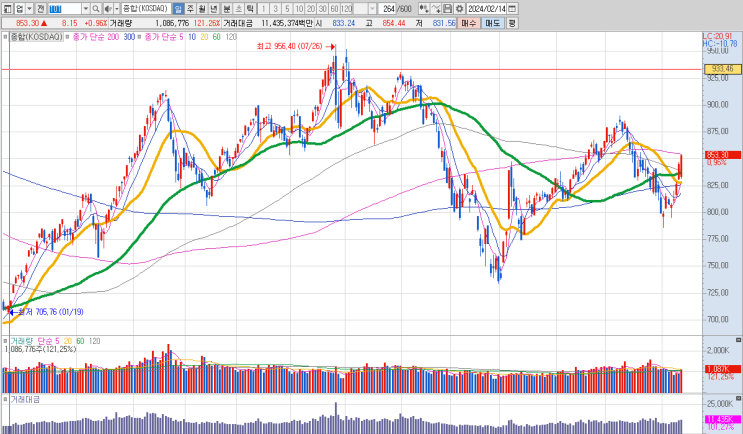This screenshot has height=434, width=743.
Task: Toggle the box before 종가 단순 200
Action: (x=68, y=37)
